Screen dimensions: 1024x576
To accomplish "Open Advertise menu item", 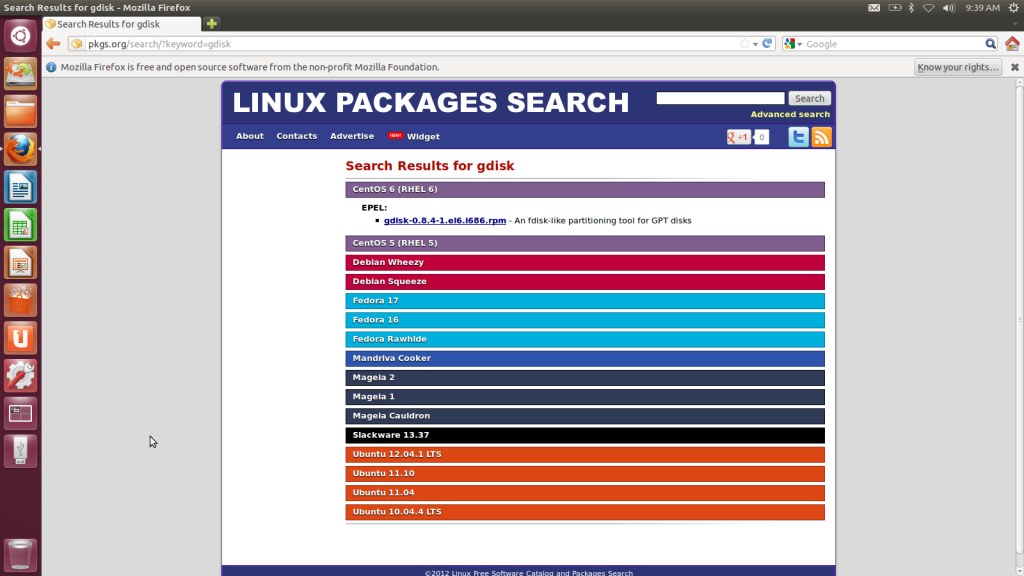I will point(352,136).
